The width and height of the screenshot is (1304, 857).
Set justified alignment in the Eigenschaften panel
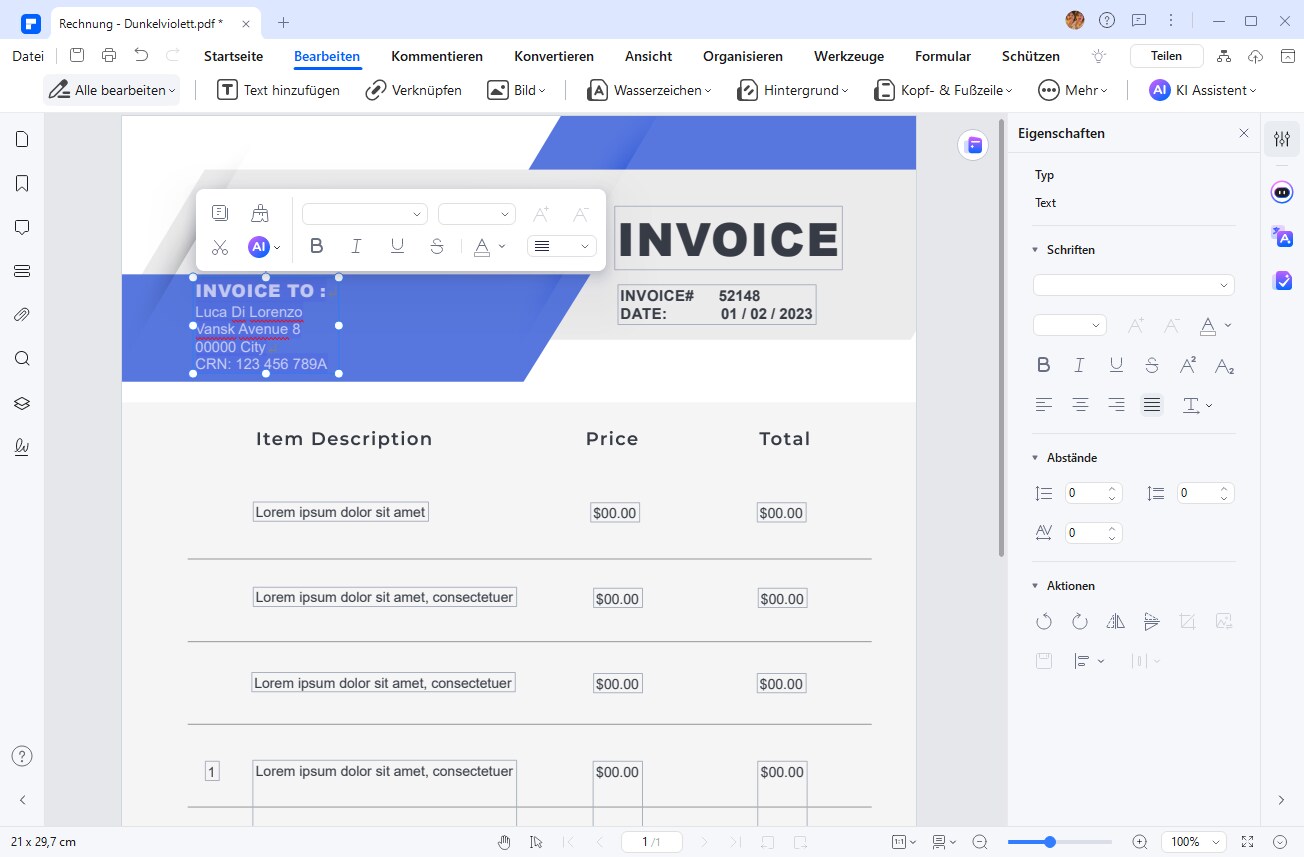(x=1152, y=405)
